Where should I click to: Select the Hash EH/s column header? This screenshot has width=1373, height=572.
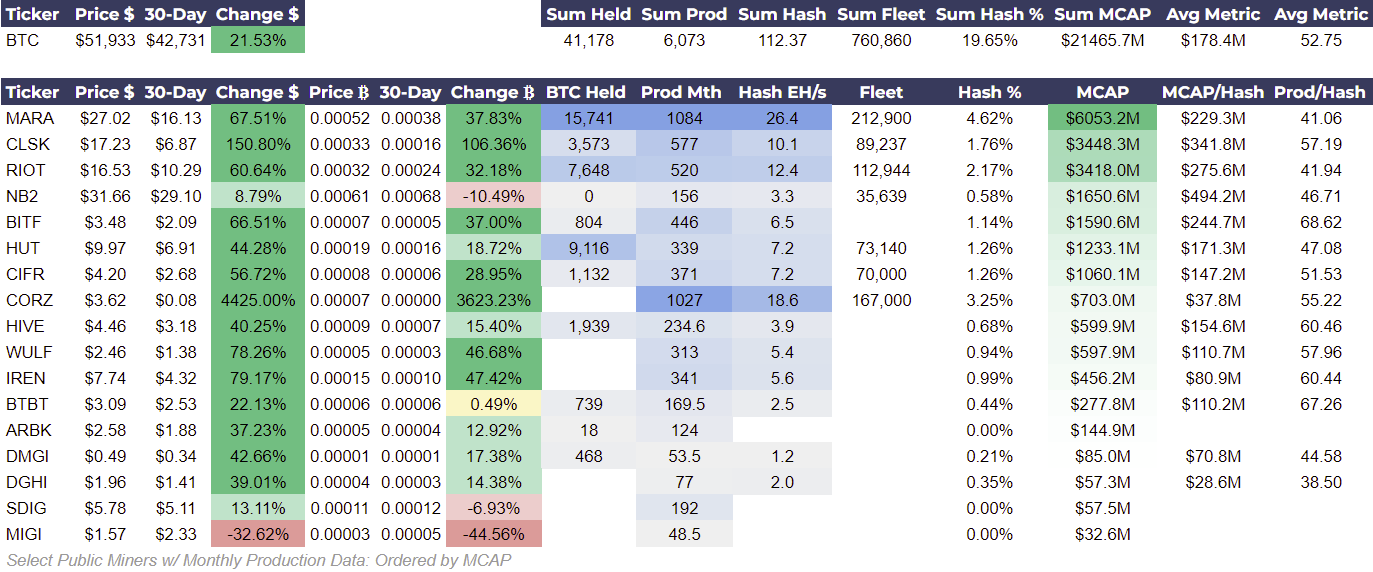point(782,92)
